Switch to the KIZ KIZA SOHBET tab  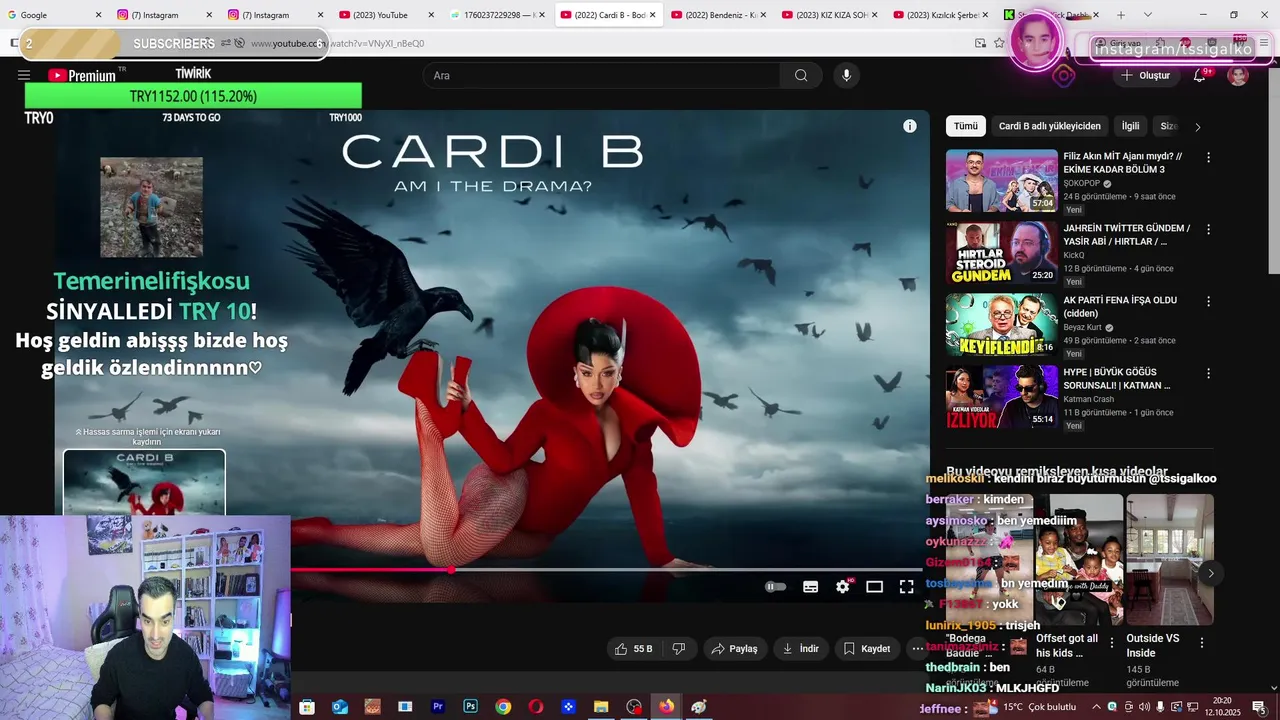831,15
